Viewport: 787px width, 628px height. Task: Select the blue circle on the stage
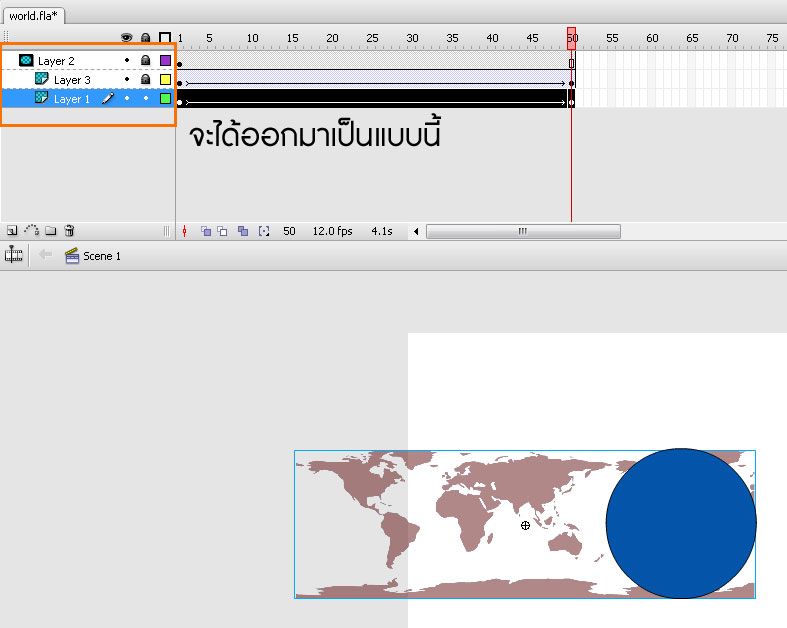681,523
